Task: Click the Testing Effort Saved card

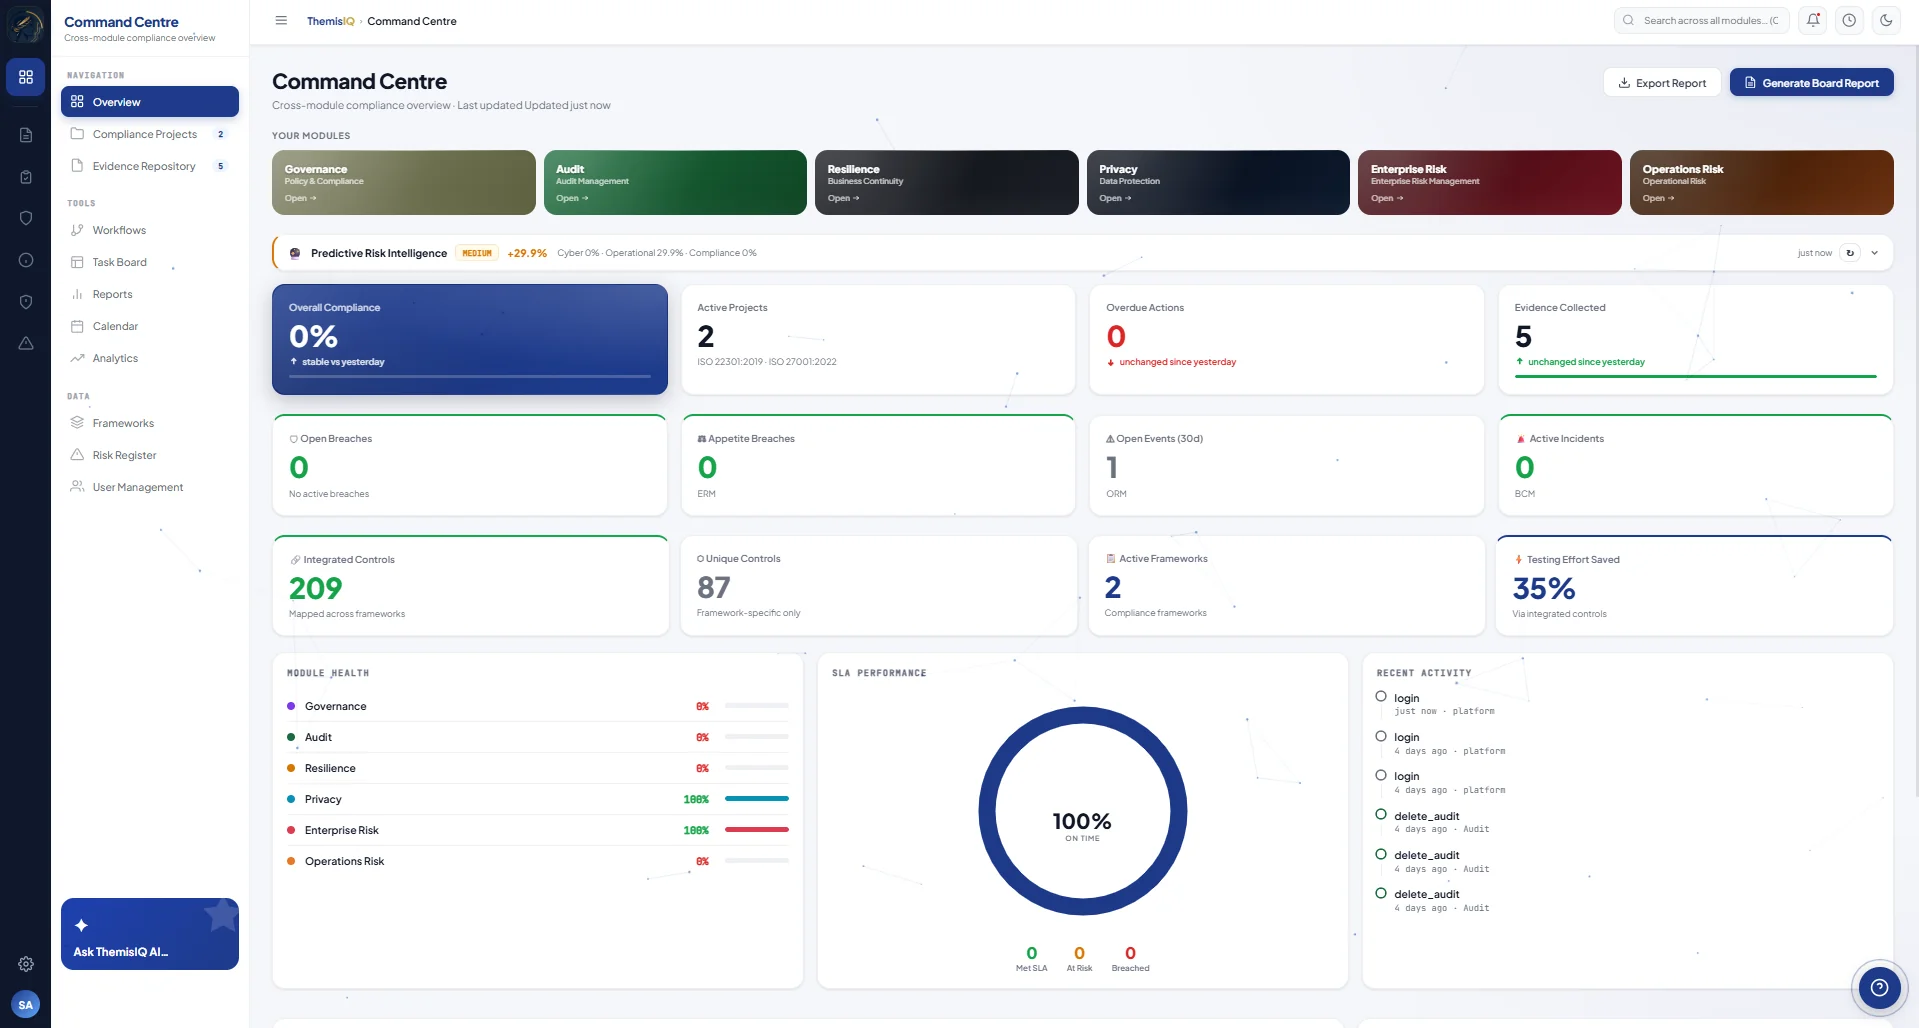Action: coord(1695,586)
